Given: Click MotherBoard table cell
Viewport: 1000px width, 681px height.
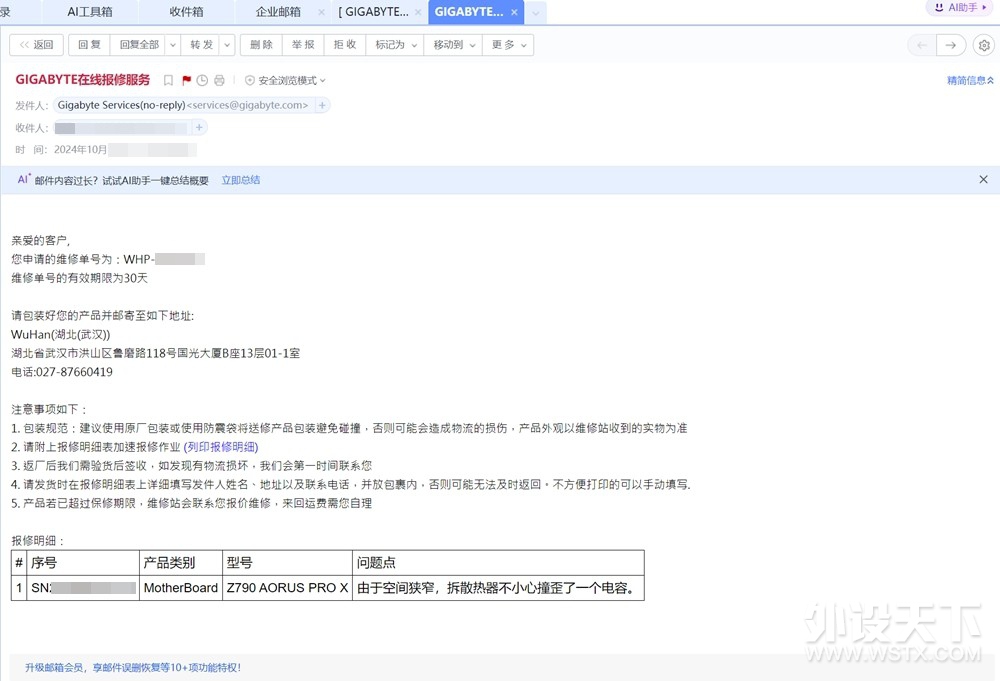Looking at the screenshot, I should (180, 588).
